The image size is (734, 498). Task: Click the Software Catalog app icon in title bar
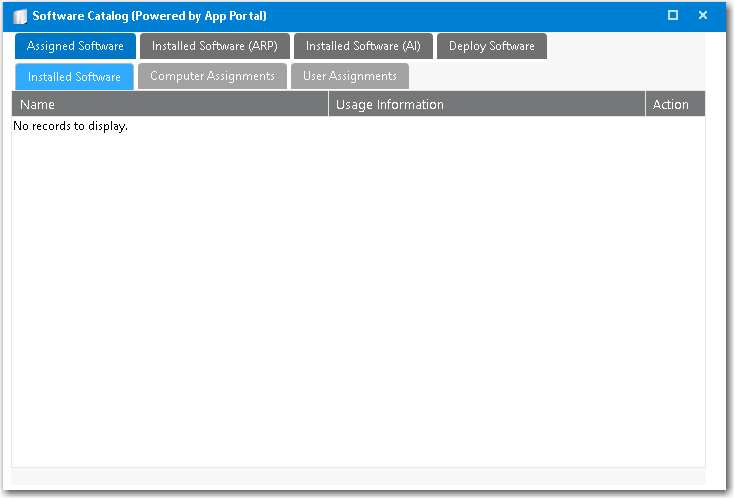(20, 16)
